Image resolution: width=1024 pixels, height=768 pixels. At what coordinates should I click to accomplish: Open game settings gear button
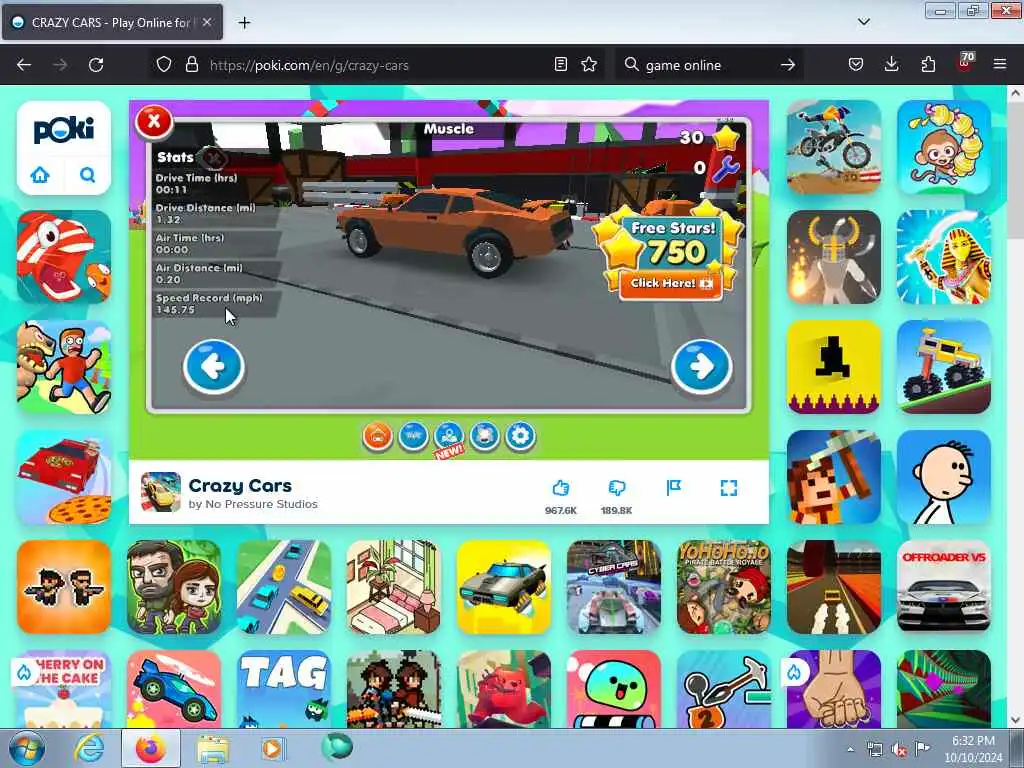[x=520, y=436]
